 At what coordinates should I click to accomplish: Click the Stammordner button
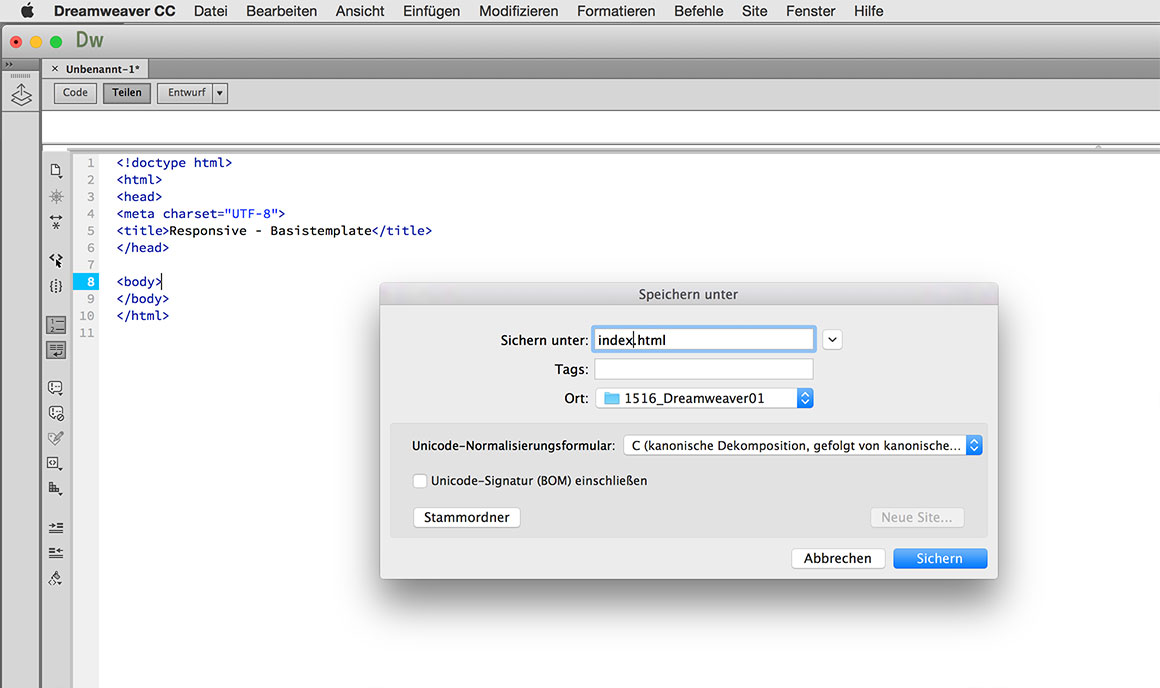[466, 518]
